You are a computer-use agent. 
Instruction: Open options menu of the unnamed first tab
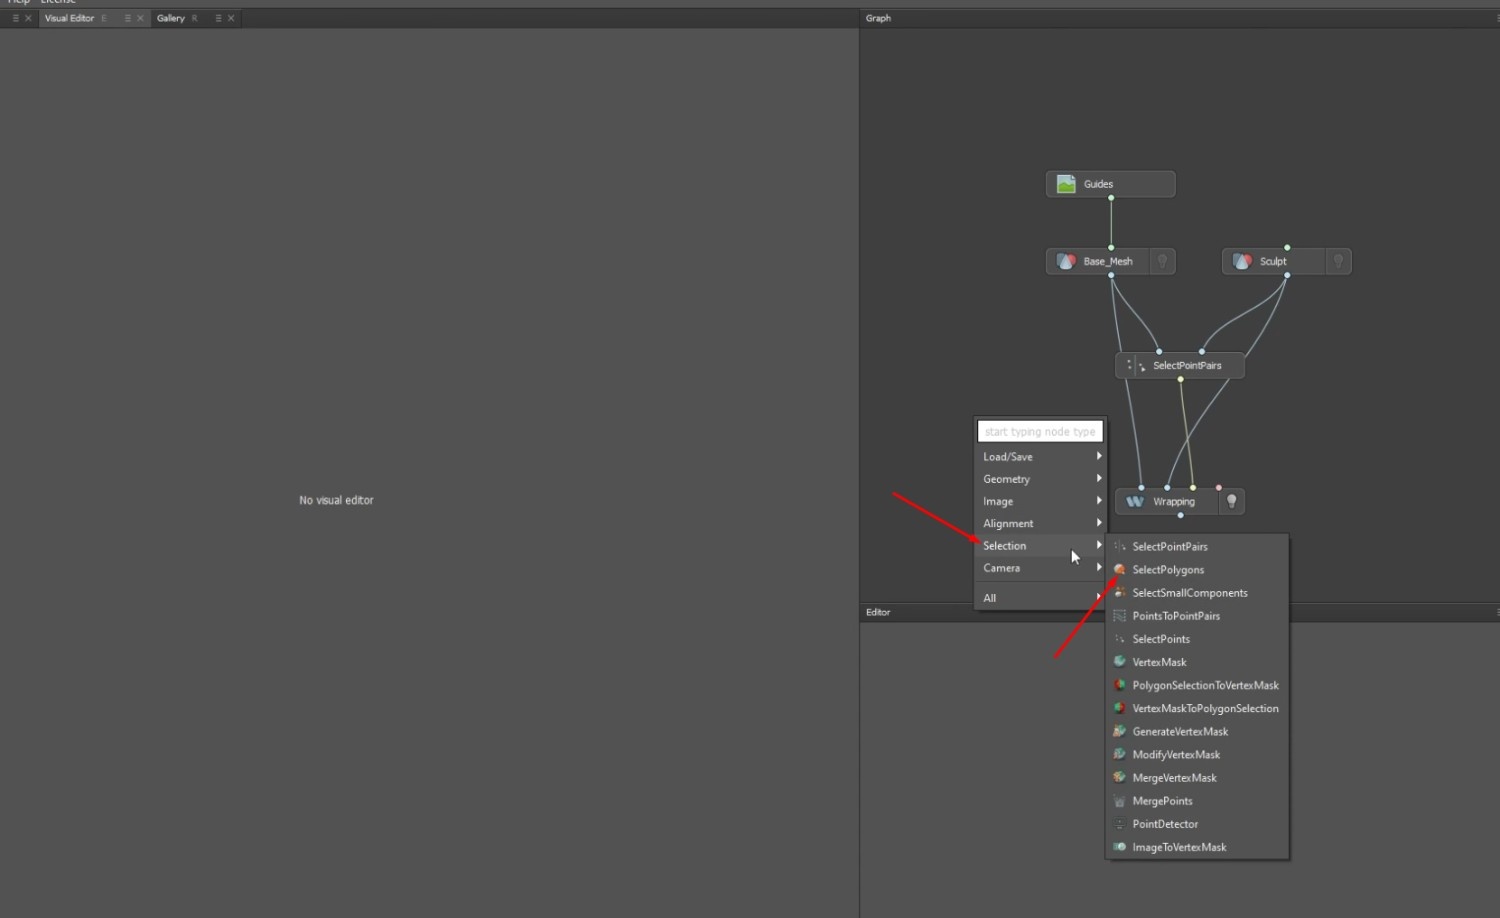click(x=15, y=18)
